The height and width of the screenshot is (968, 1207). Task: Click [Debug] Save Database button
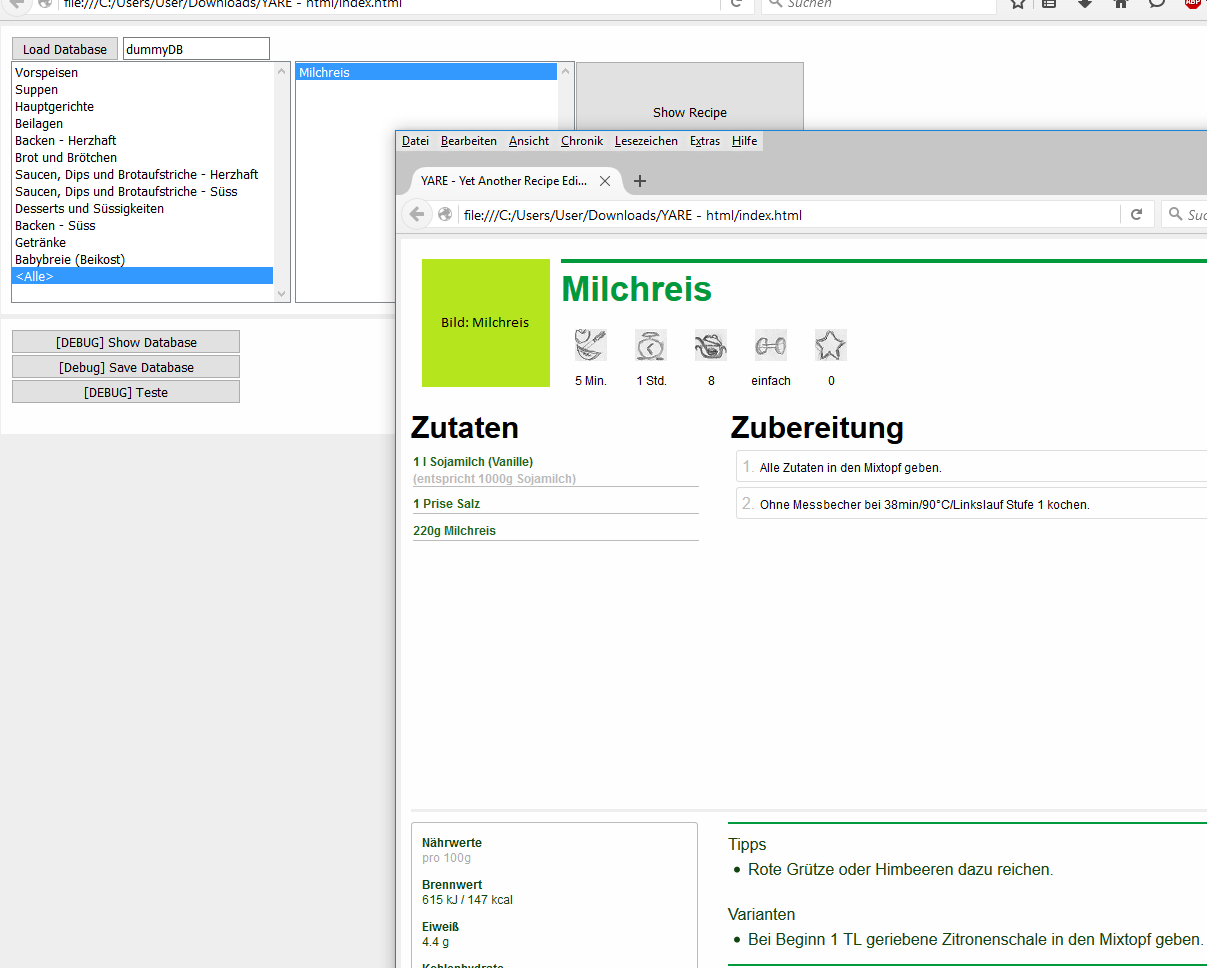coord(126,367)
